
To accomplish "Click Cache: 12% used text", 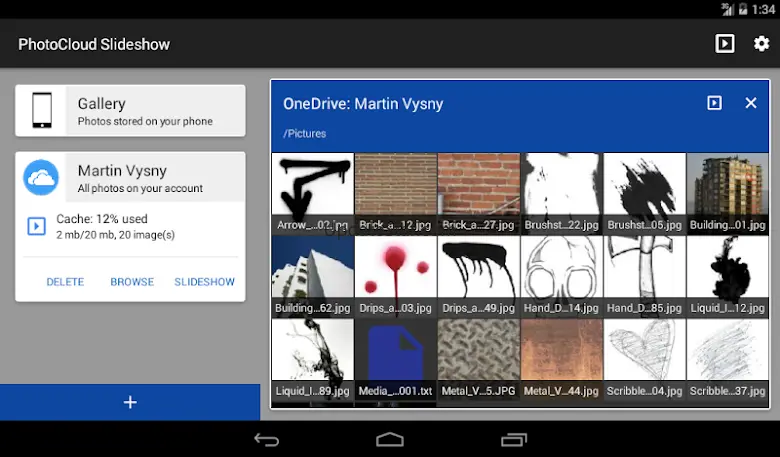I will click(102, 219).
